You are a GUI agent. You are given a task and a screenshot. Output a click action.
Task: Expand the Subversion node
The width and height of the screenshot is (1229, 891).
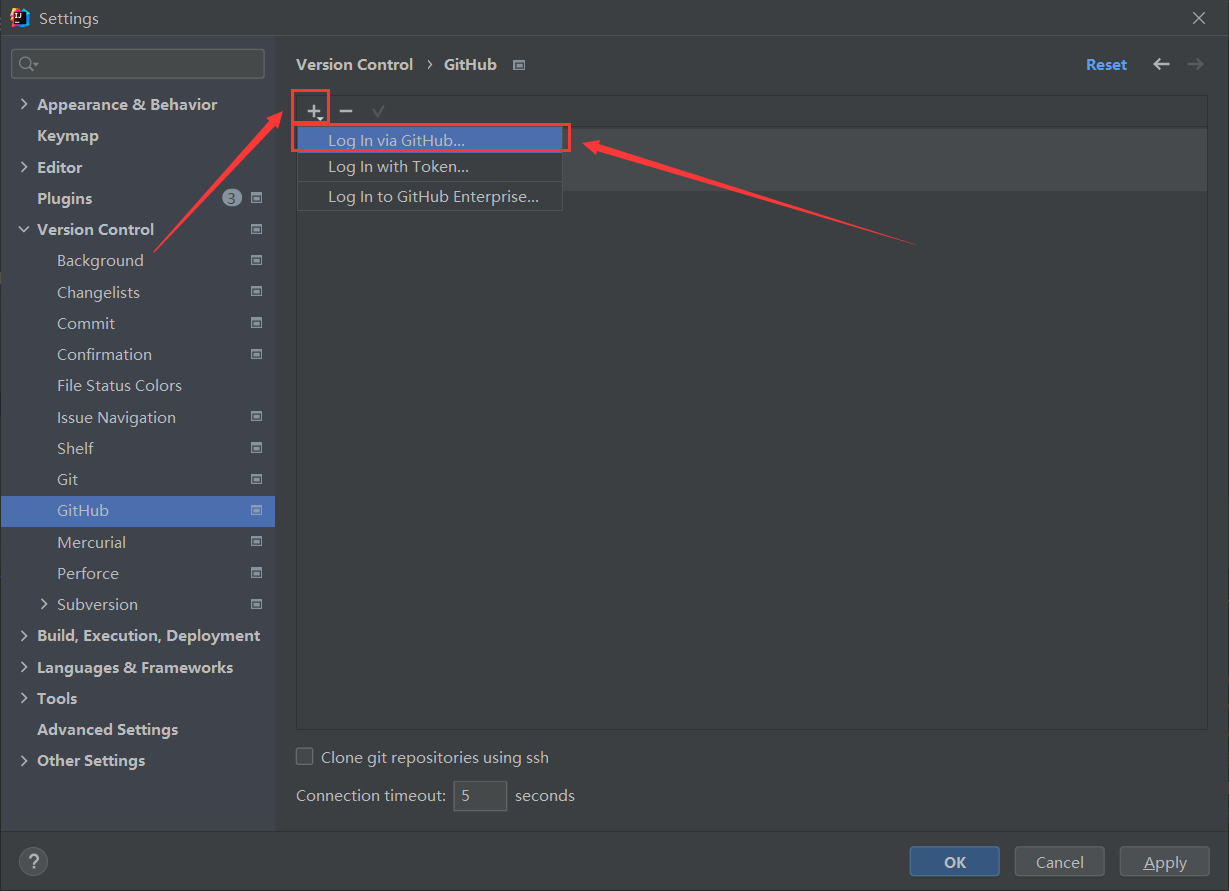tap(44, 604)
